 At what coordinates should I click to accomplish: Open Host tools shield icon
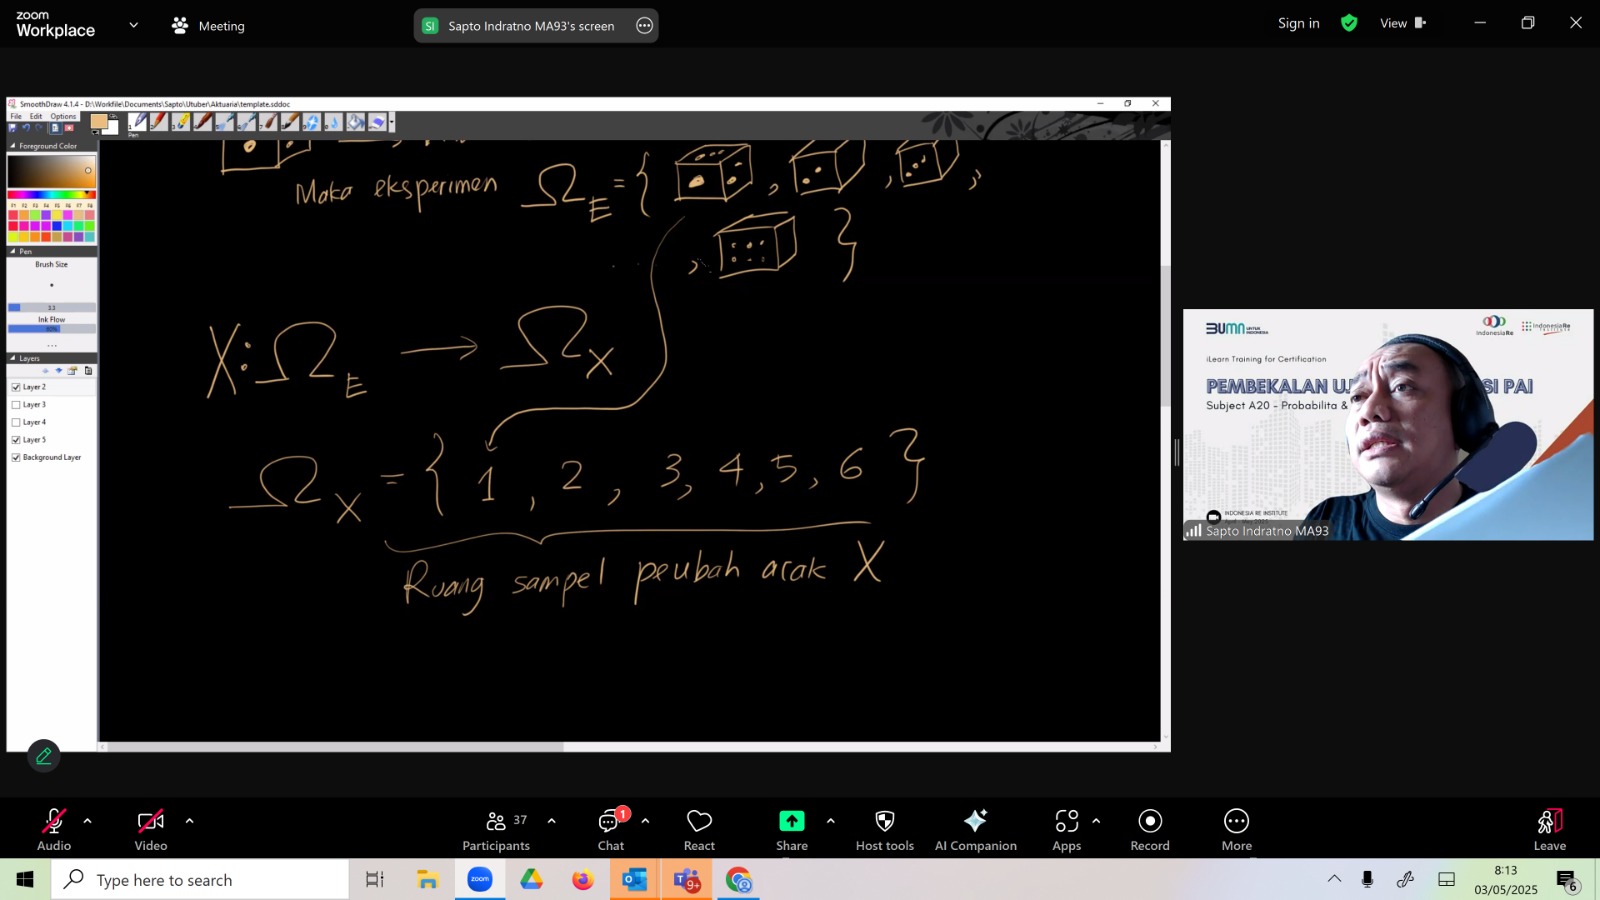tap(885, 821)
